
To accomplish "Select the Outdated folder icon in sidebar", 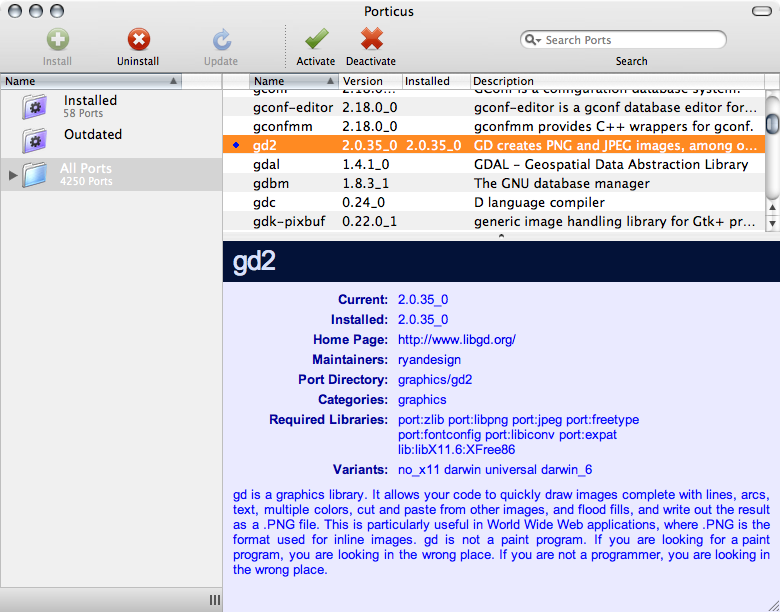I will point(34,140).
